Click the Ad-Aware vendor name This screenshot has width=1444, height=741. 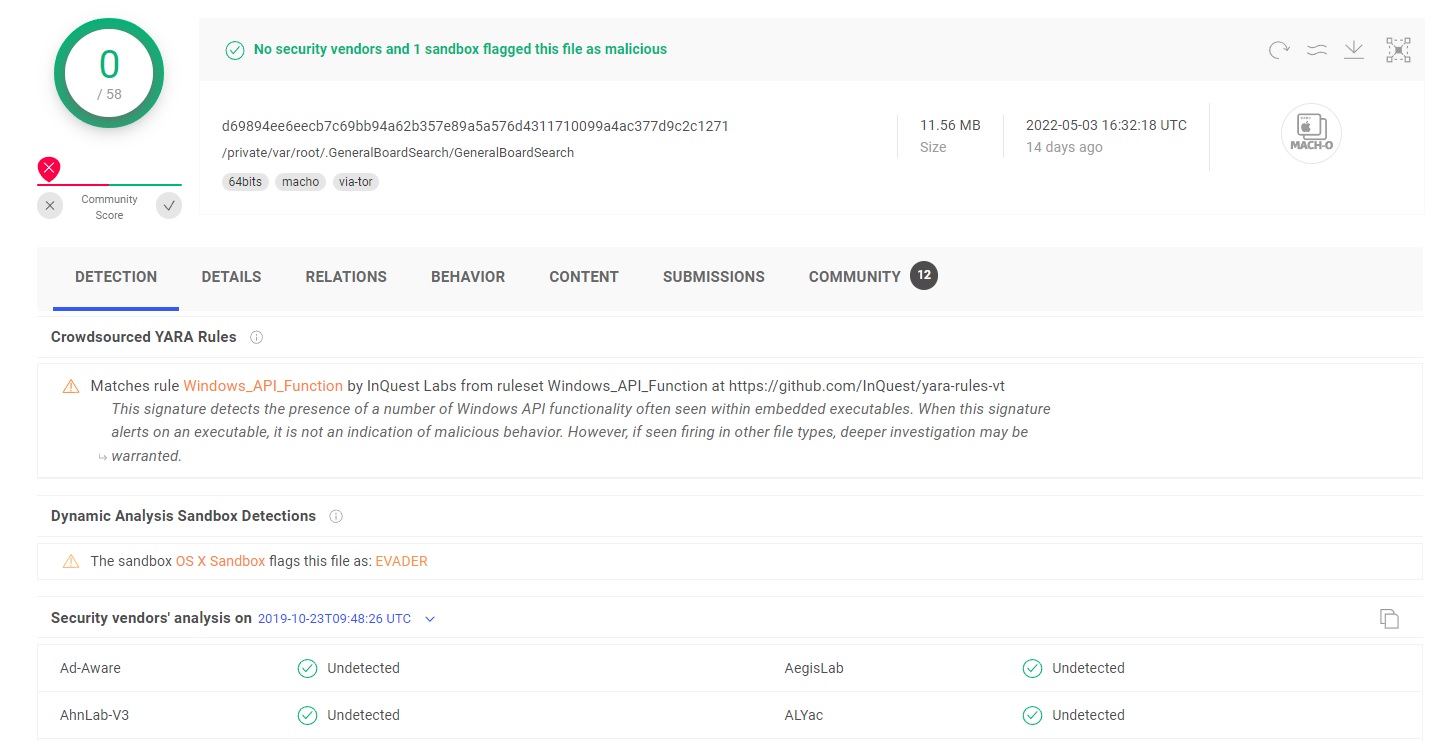point(90,668)
